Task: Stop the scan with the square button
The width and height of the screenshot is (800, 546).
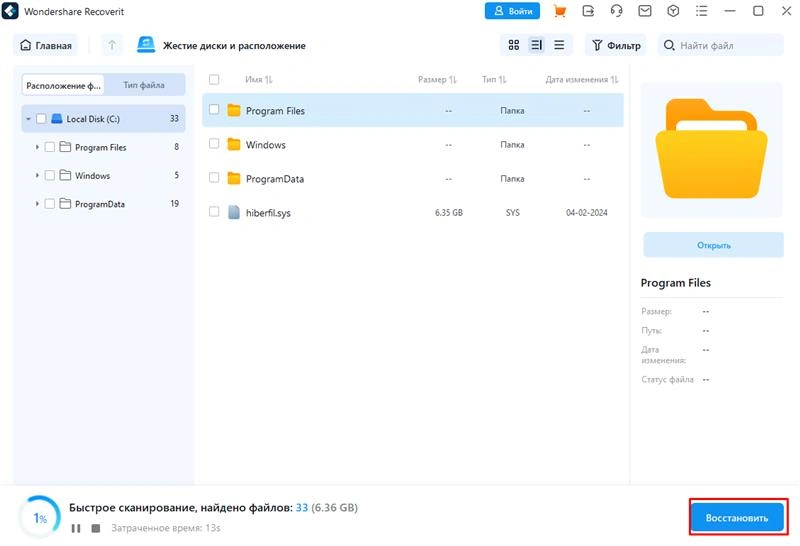Action: 96,527
